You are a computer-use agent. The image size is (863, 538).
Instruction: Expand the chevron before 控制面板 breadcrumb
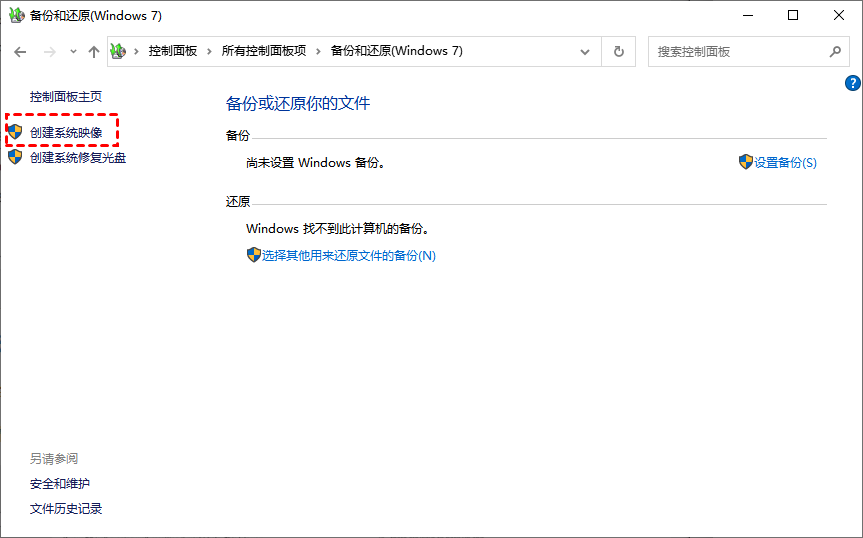[x=136, y=52]
